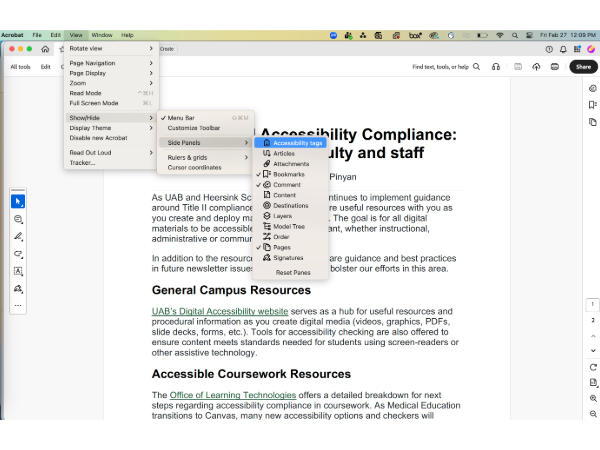
Task: Toggle the Menu Bar checkmark
Action: coord(205,118)
